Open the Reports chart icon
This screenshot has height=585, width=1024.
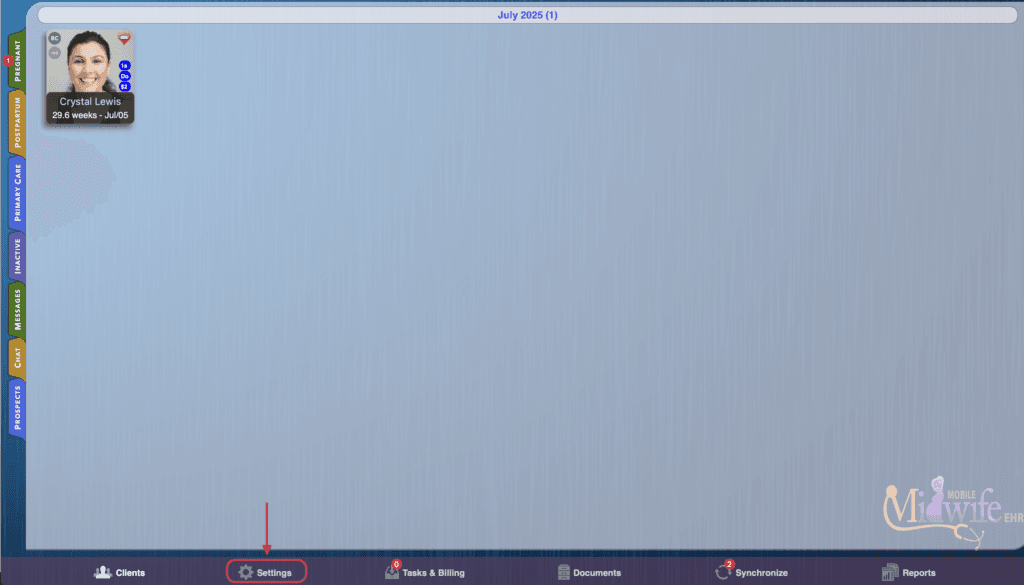point(889,573)
